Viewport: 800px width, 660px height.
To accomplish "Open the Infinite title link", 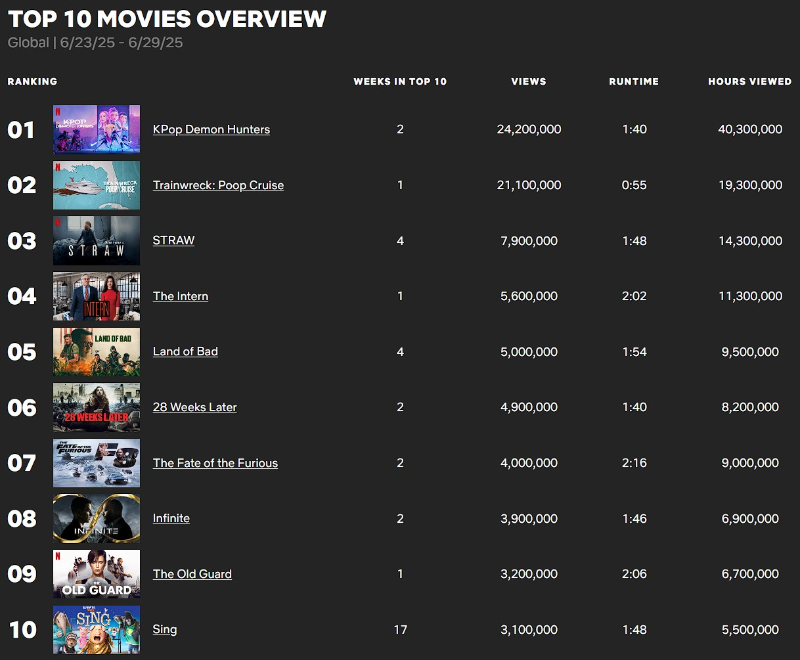I will click(x=171, y=518).
